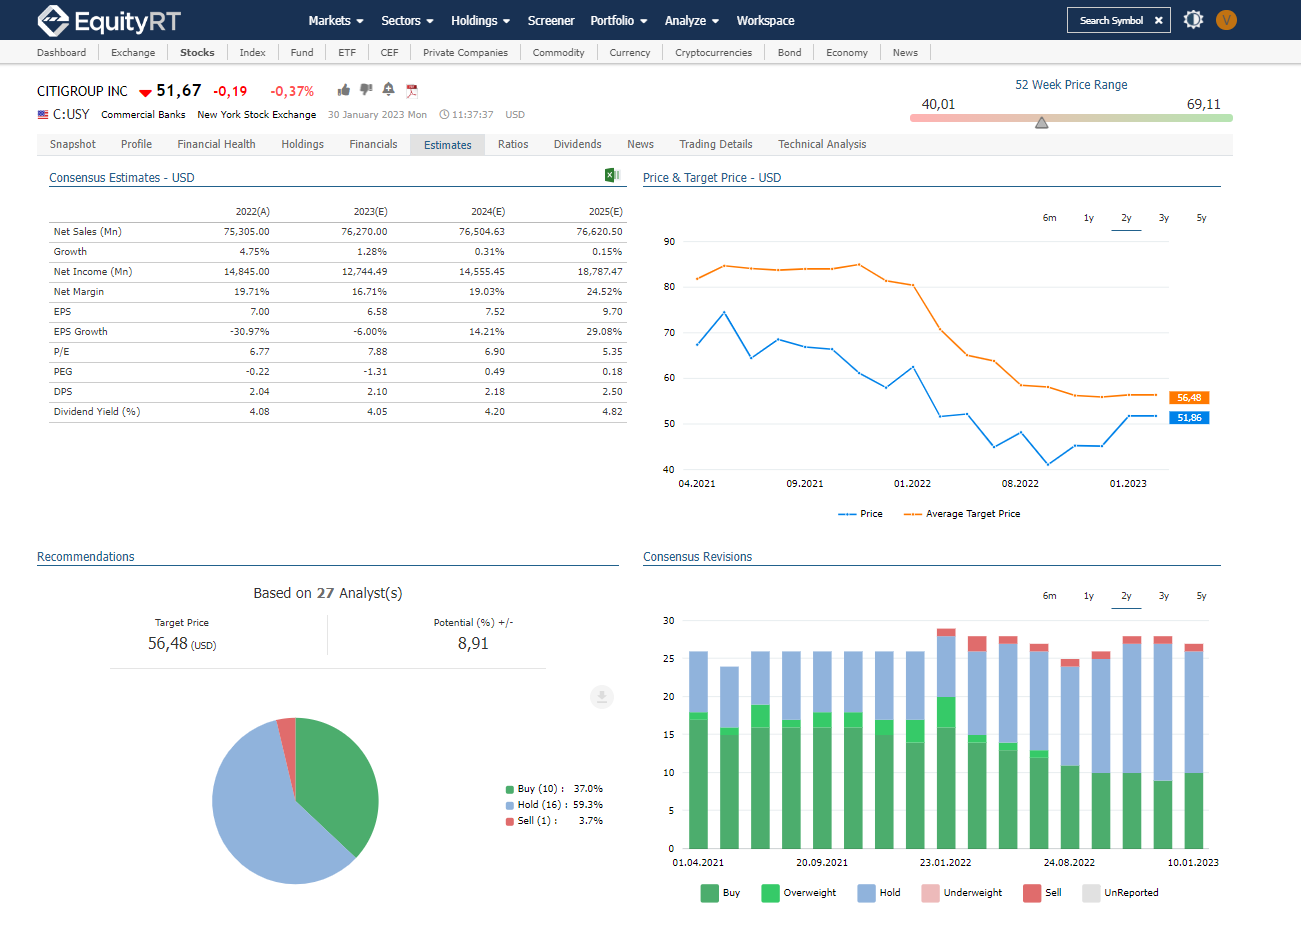Open the Markets dropdown menu
Image resolution: width=1301 pixels, height=927 pixels.
[336, 20]
